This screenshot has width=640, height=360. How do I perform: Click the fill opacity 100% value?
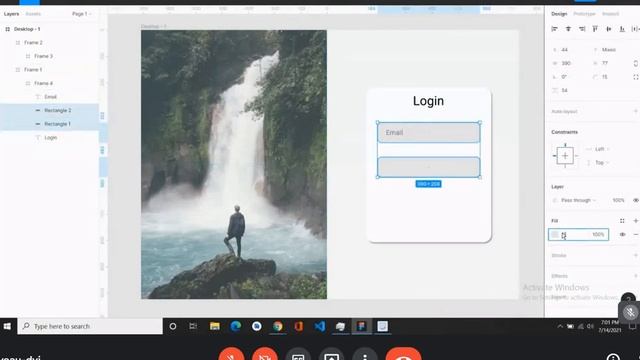tap(598, 235)
